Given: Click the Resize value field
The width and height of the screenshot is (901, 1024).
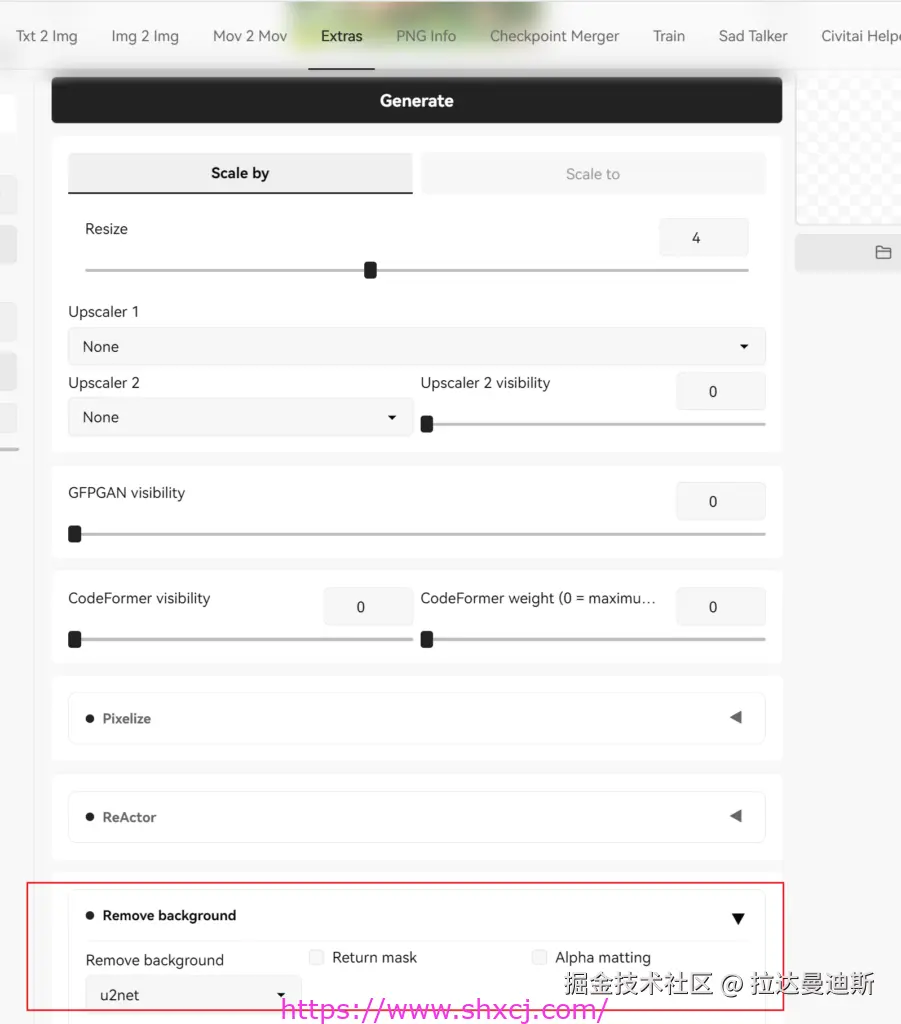Looking at the screenshot, I should pos(703,238).
